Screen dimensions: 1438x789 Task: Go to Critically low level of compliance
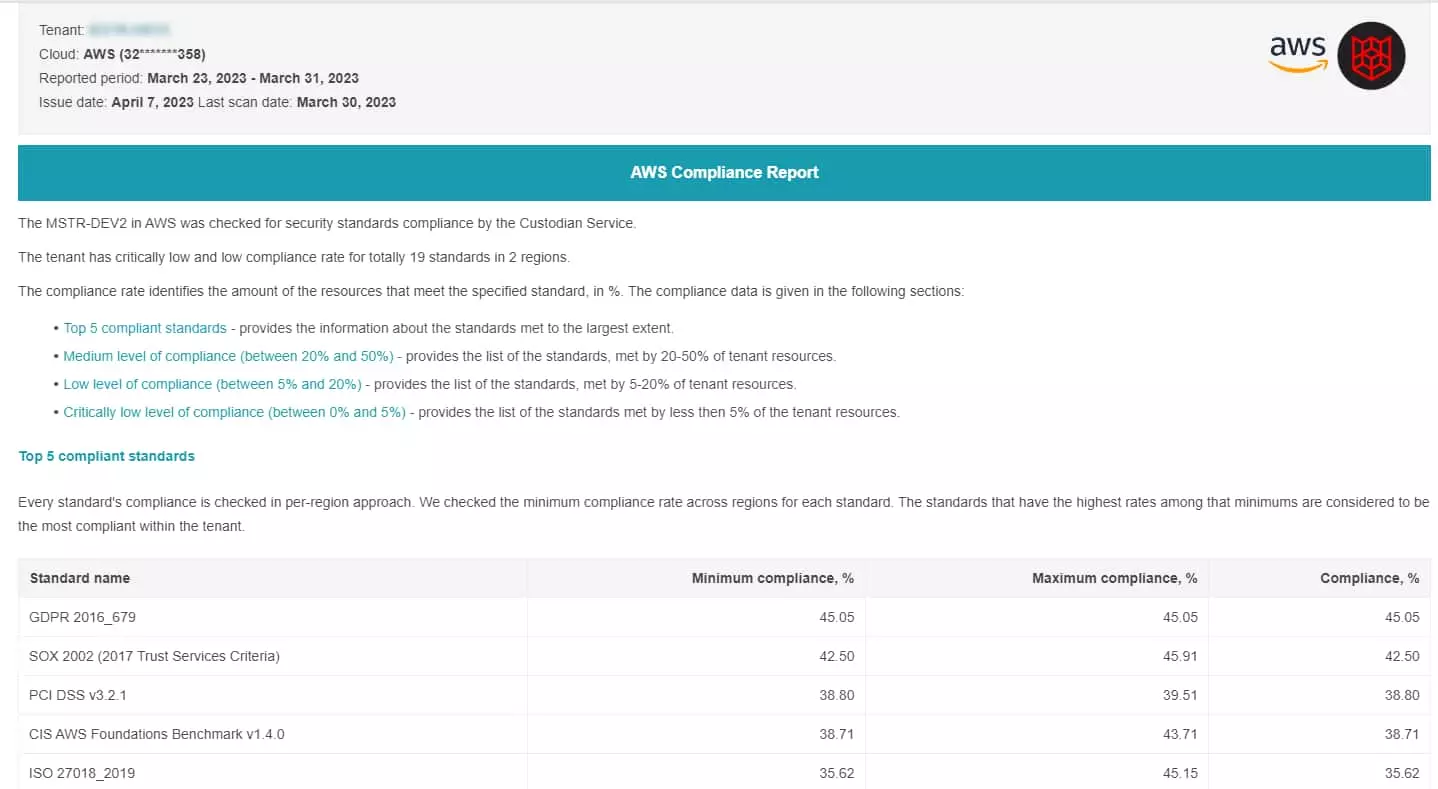[x=235, y=412]
